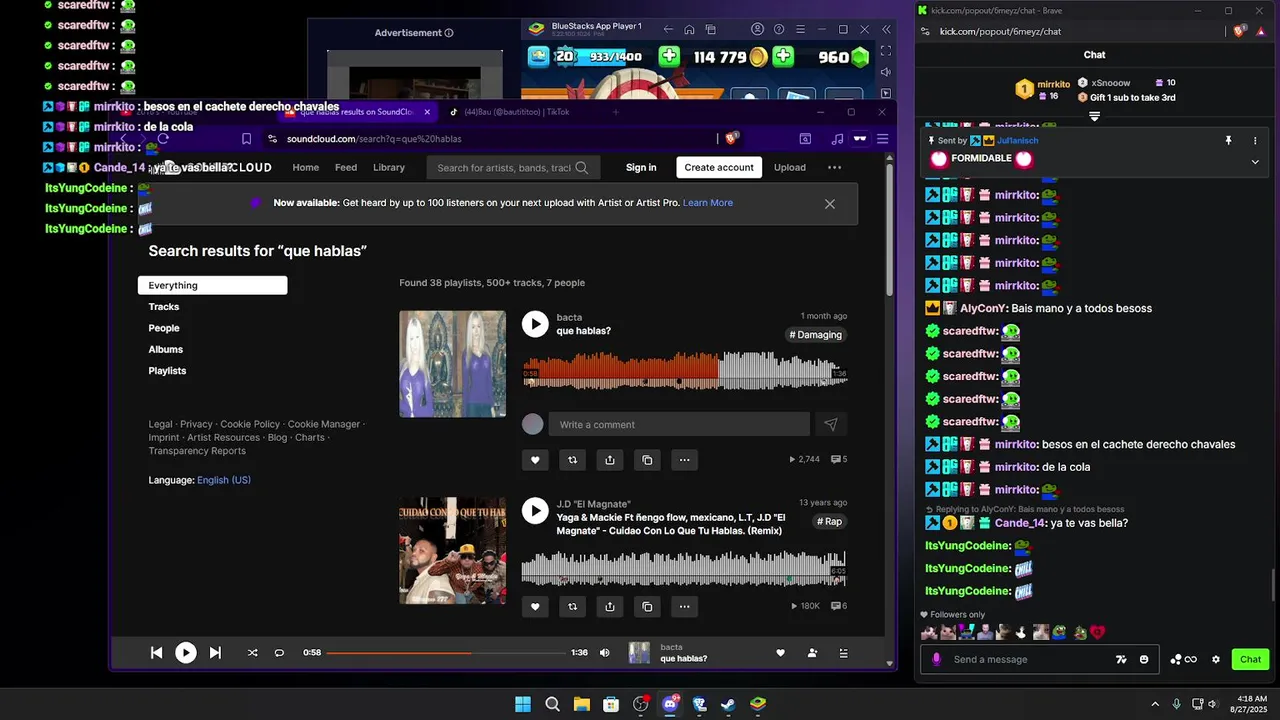Click Upload link in SoundCloud header
1280x720 pixels.
coord(789,167)
